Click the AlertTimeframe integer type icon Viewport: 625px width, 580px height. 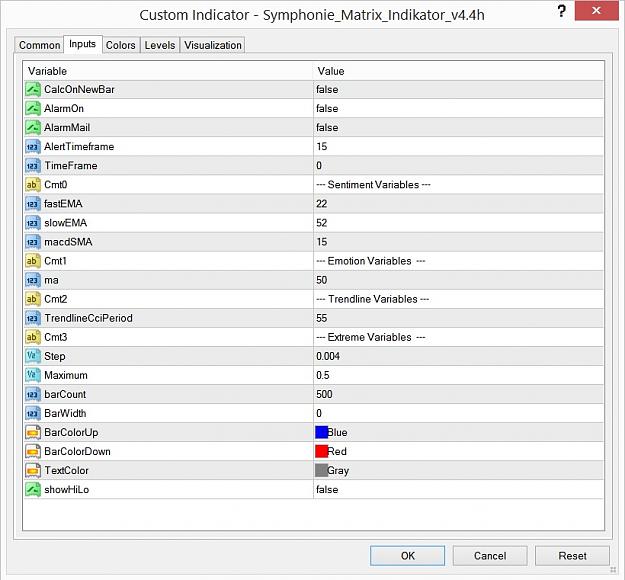click(33, 147)
